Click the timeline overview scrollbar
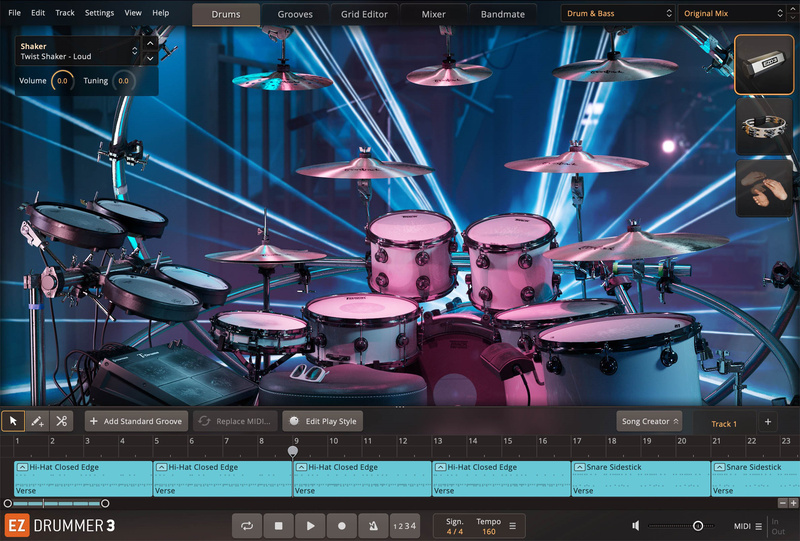The height and width of the screenshot is (541, 800). [56, 504]
